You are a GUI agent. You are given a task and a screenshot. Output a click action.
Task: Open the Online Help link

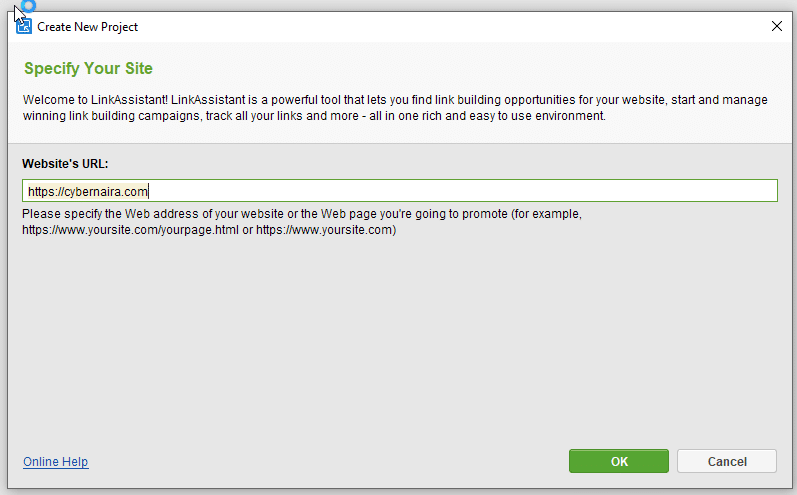(56, 462)
